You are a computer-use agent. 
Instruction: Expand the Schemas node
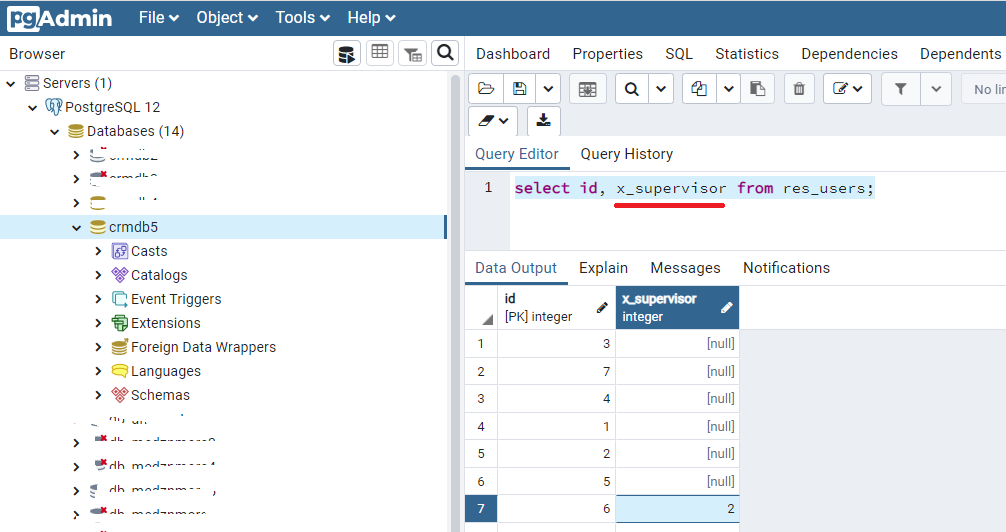(98, 395)
